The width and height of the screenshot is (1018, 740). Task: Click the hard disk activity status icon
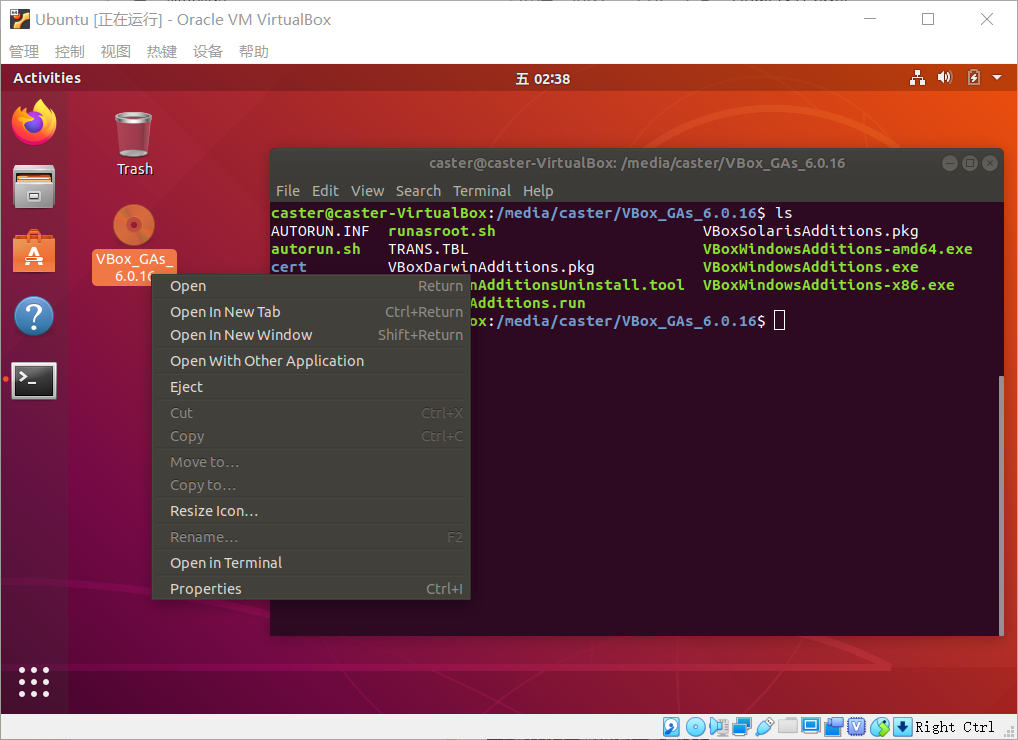click(x=671, y=726)
